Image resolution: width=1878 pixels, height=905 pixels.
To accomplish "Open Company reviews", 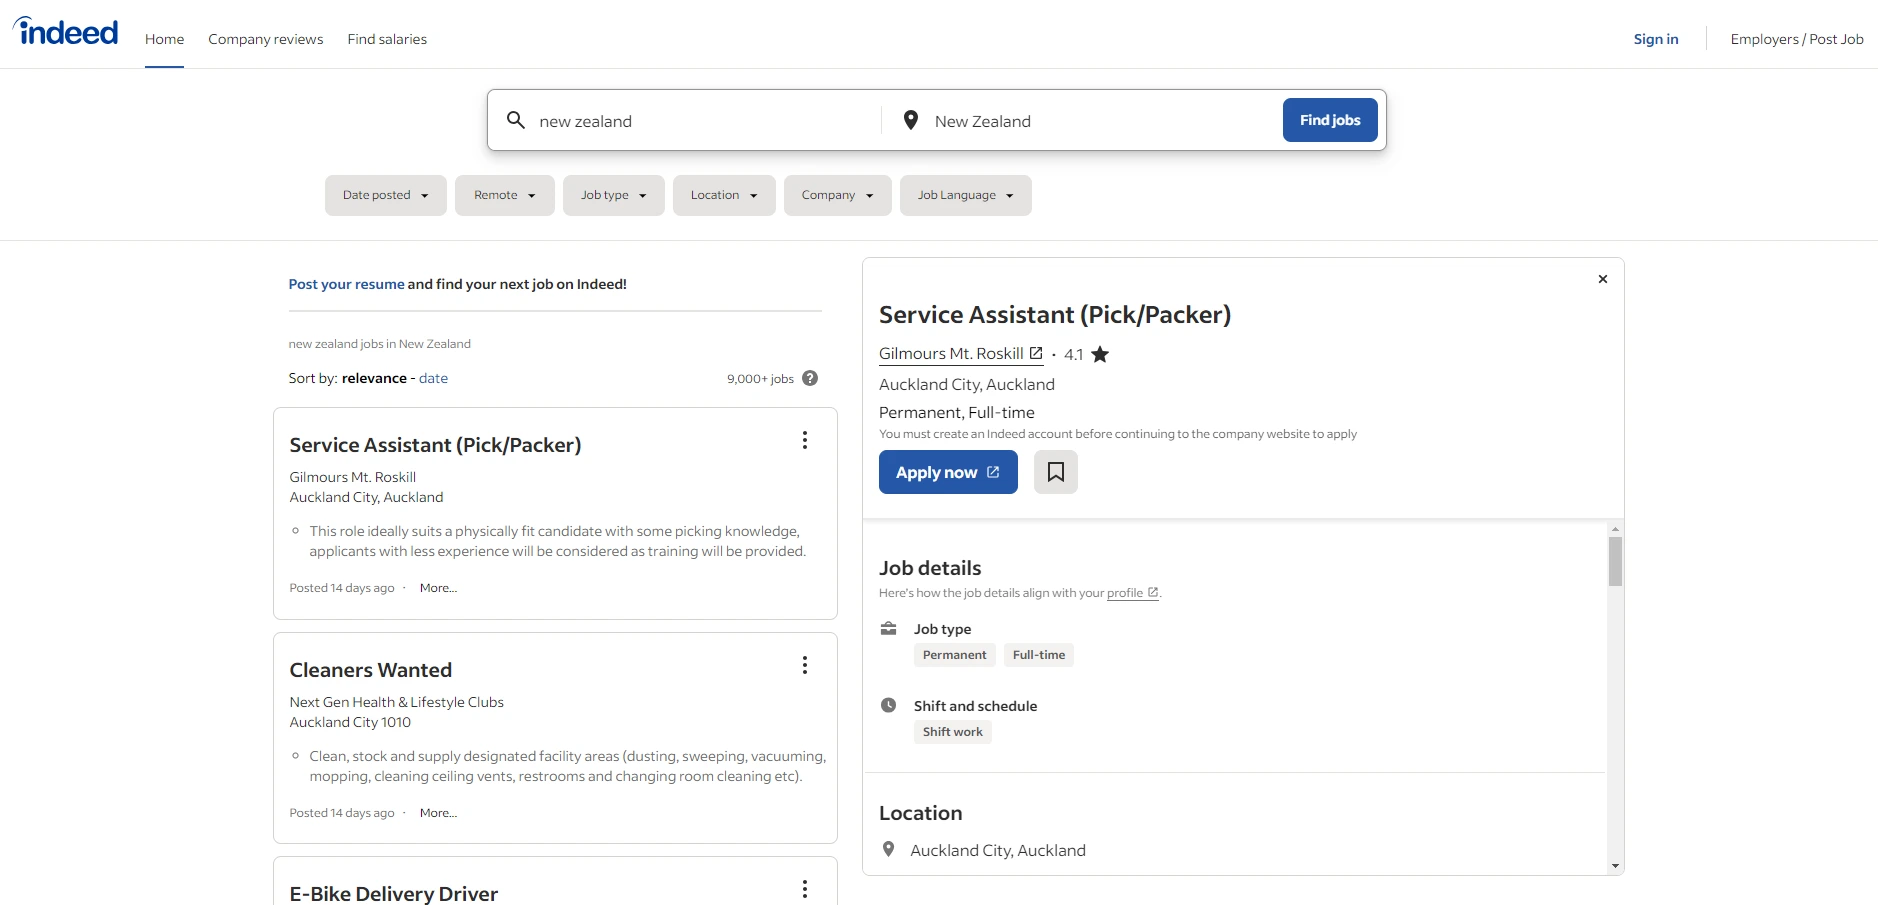I will point(266,39).
